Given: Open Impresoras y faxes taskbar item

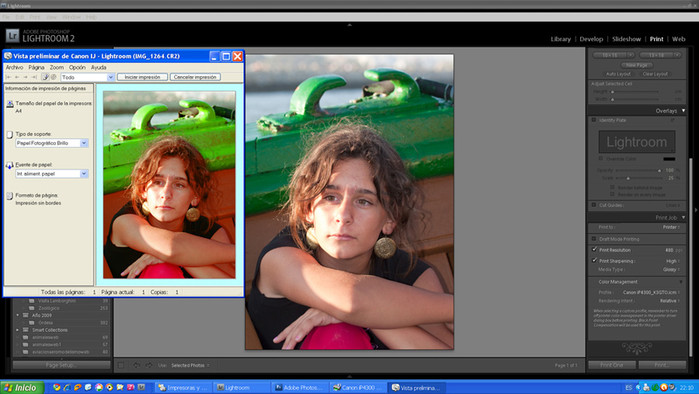Looking at the screenshot, I should [x=183, y=388].
